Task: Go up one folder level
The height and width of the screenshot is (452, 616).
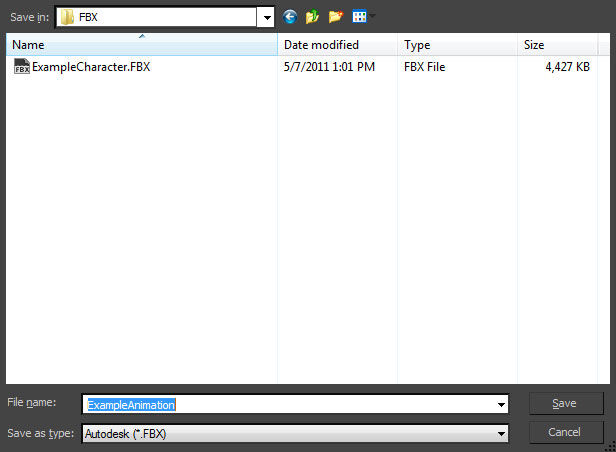Action: click(312, 17)
